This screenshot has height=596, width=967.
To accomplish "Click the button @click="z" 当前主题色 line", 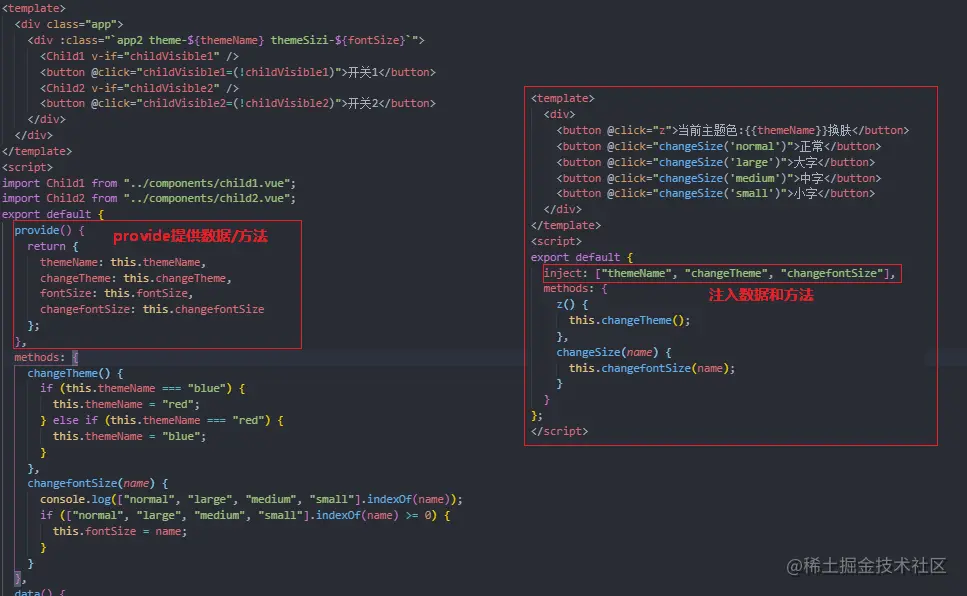I will [733, 130].
